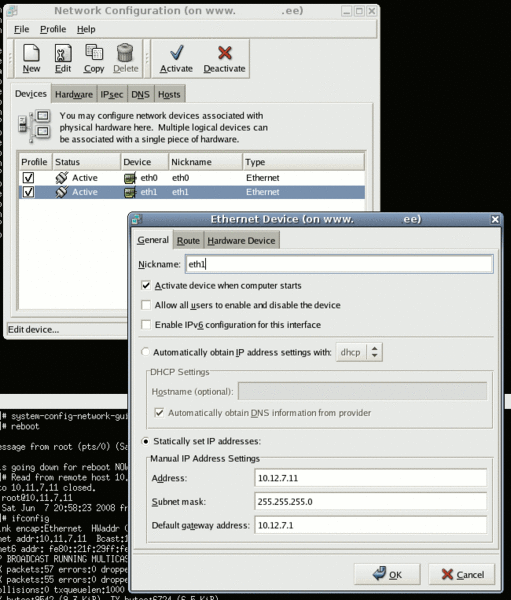The image size is (511, 600).
Task: Click the Activate checkmark icon
Action: [176, 52]
